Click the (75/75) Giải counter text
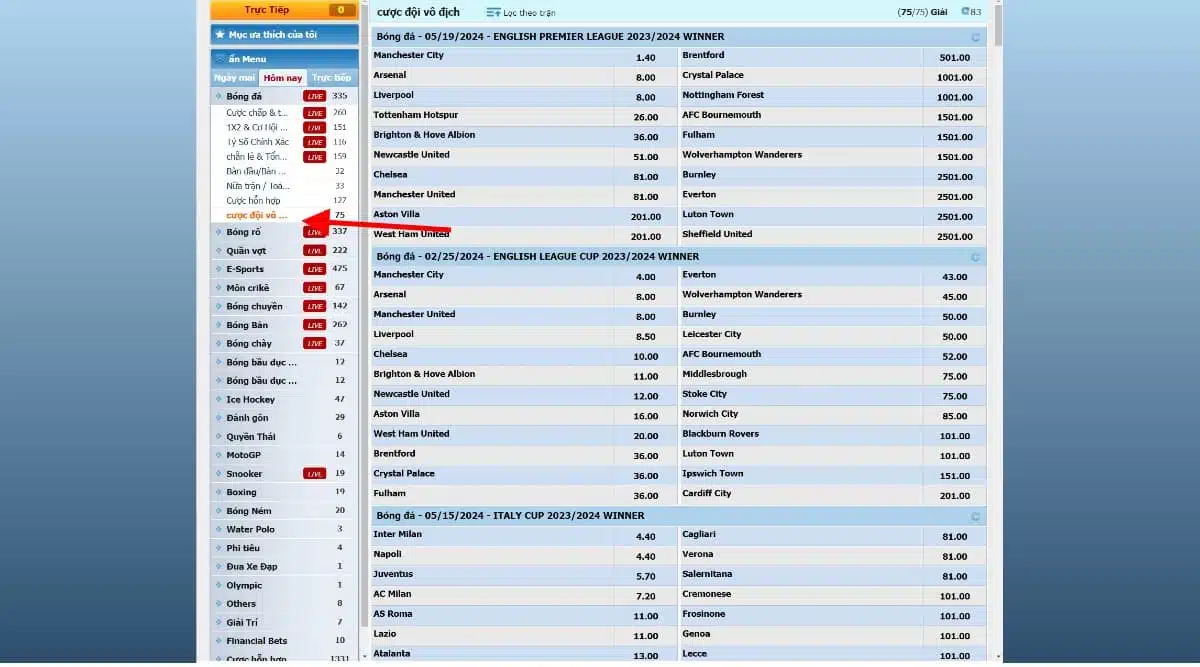 click(x=922, y=12)
